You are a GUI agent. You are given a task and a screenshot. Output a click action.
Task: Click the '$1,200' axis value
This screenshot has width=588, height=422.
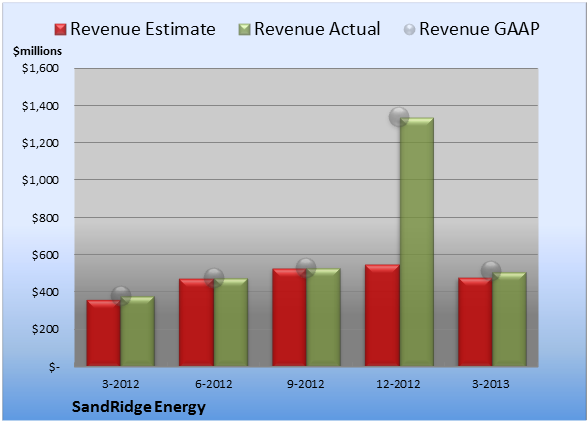(40, 143)
